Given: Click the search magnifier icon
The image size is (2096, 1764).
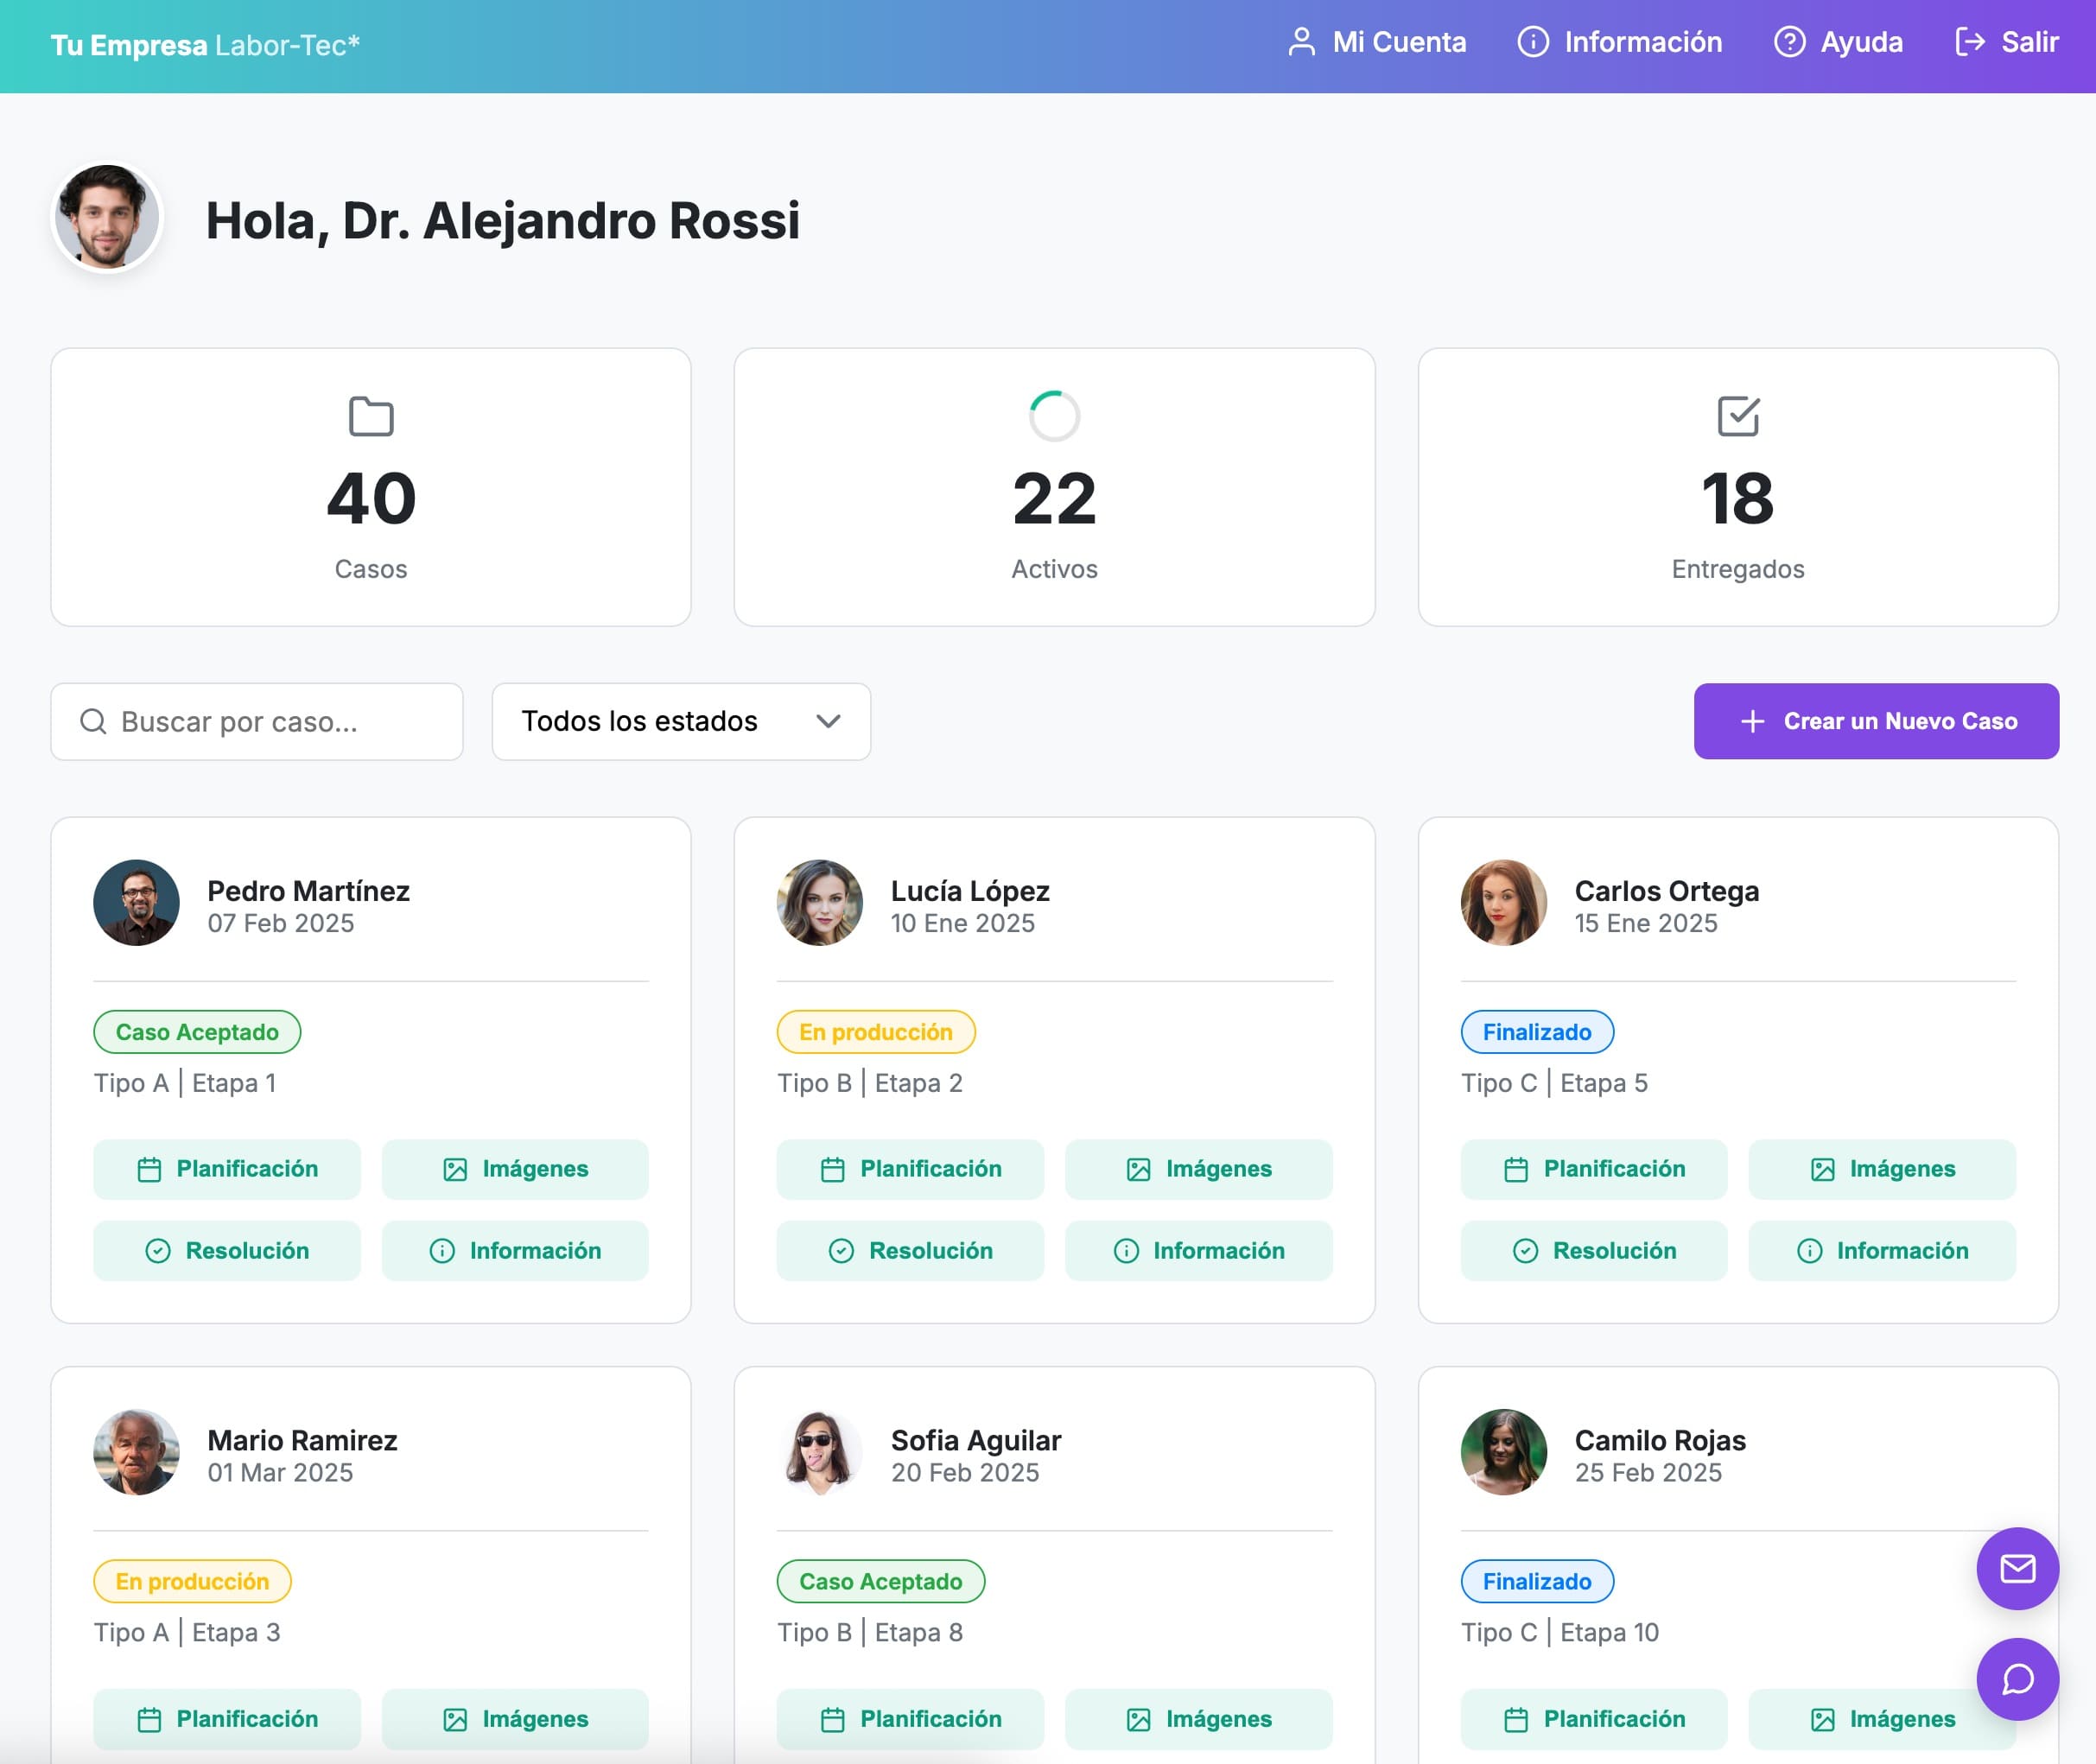Looking at the screenshot, I should (93, 721).
